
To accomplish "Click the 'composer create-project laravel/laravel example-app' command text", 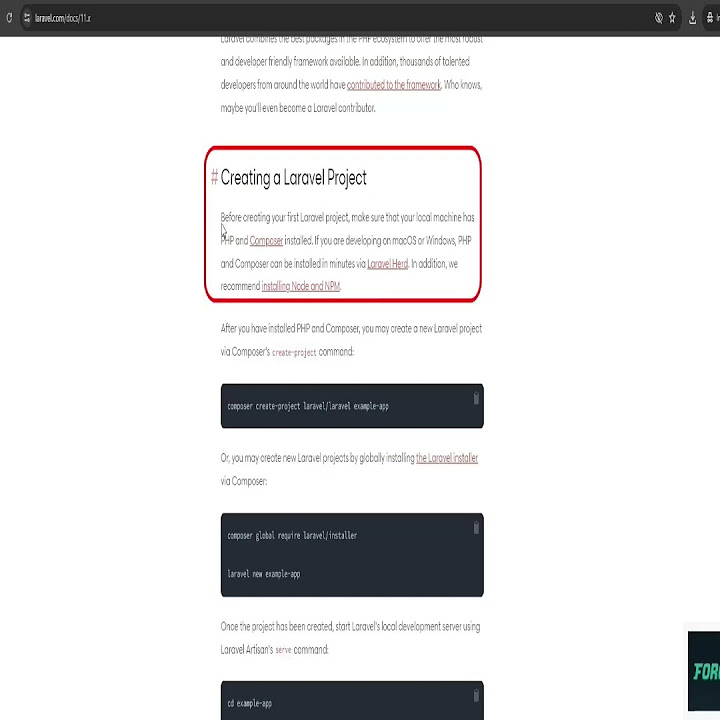I will point(308,406).
